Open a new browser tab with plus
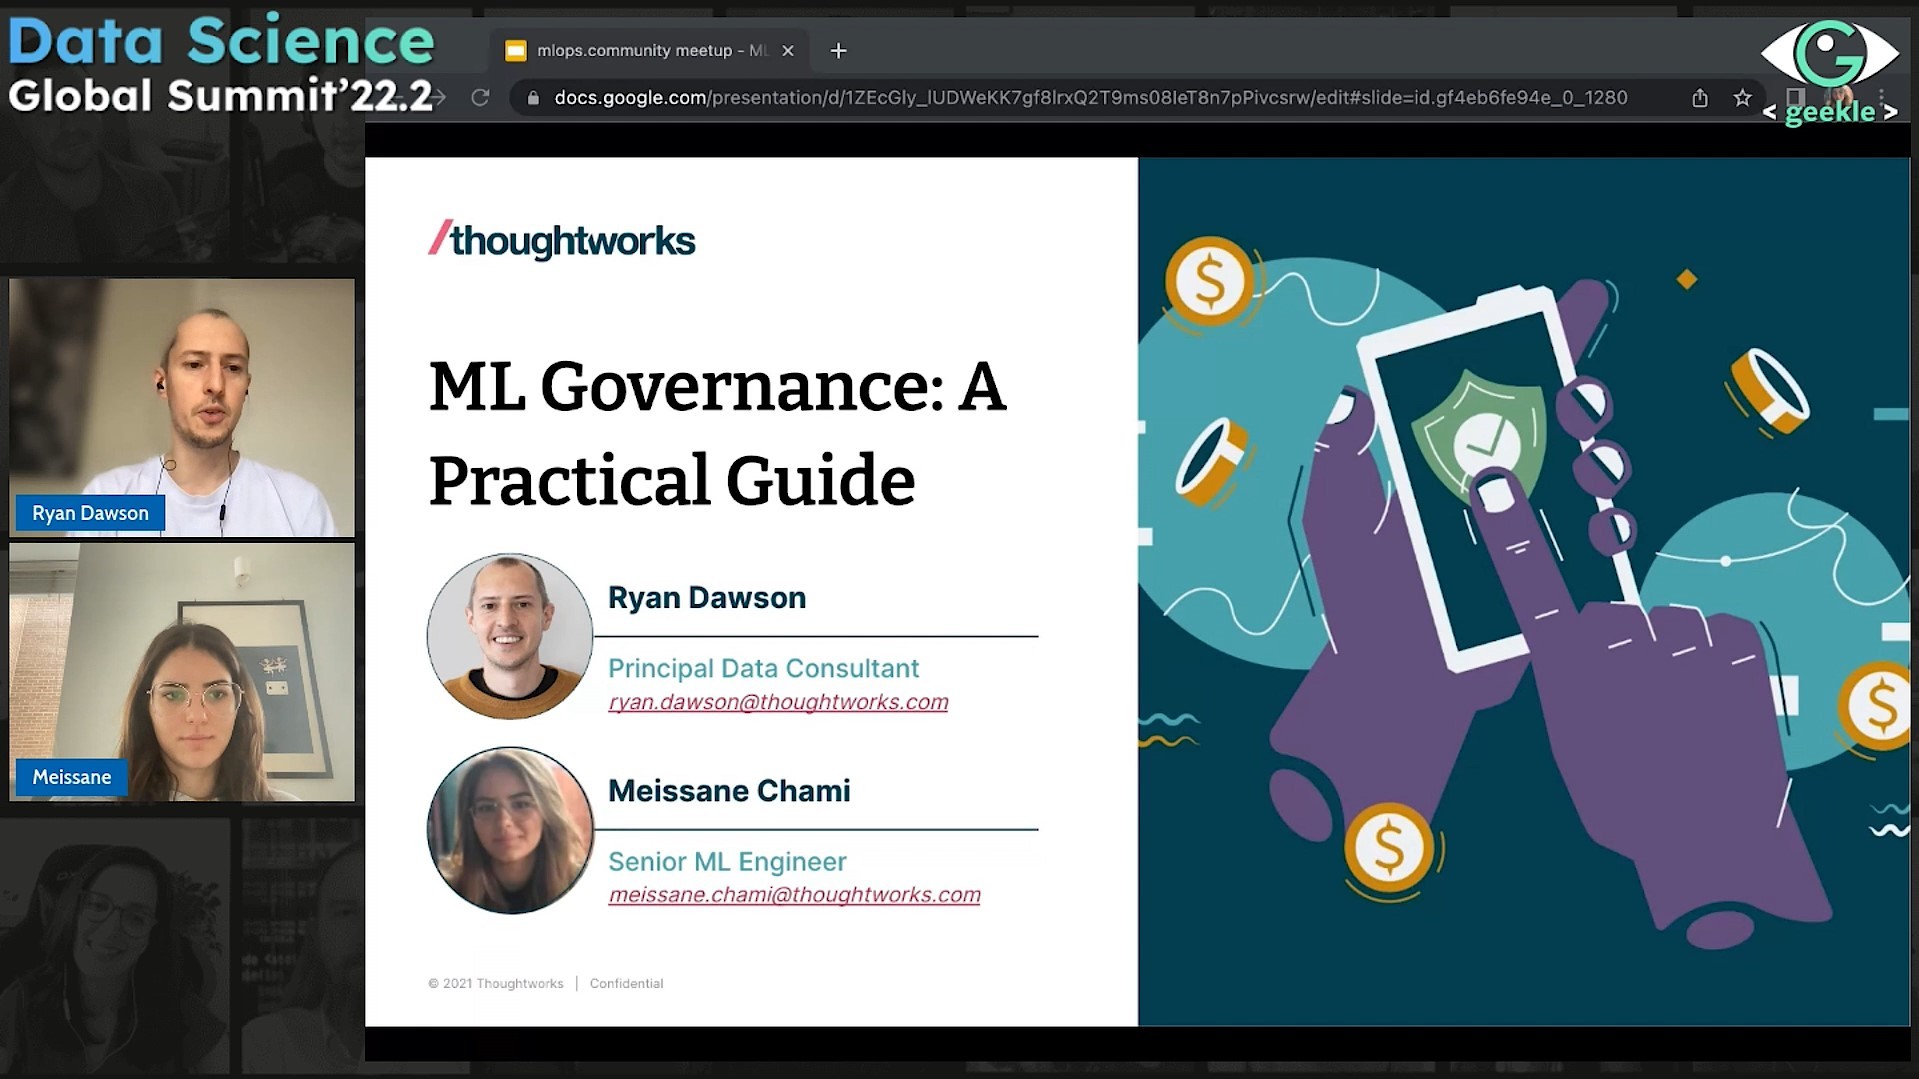 click(x=838, y=50)
